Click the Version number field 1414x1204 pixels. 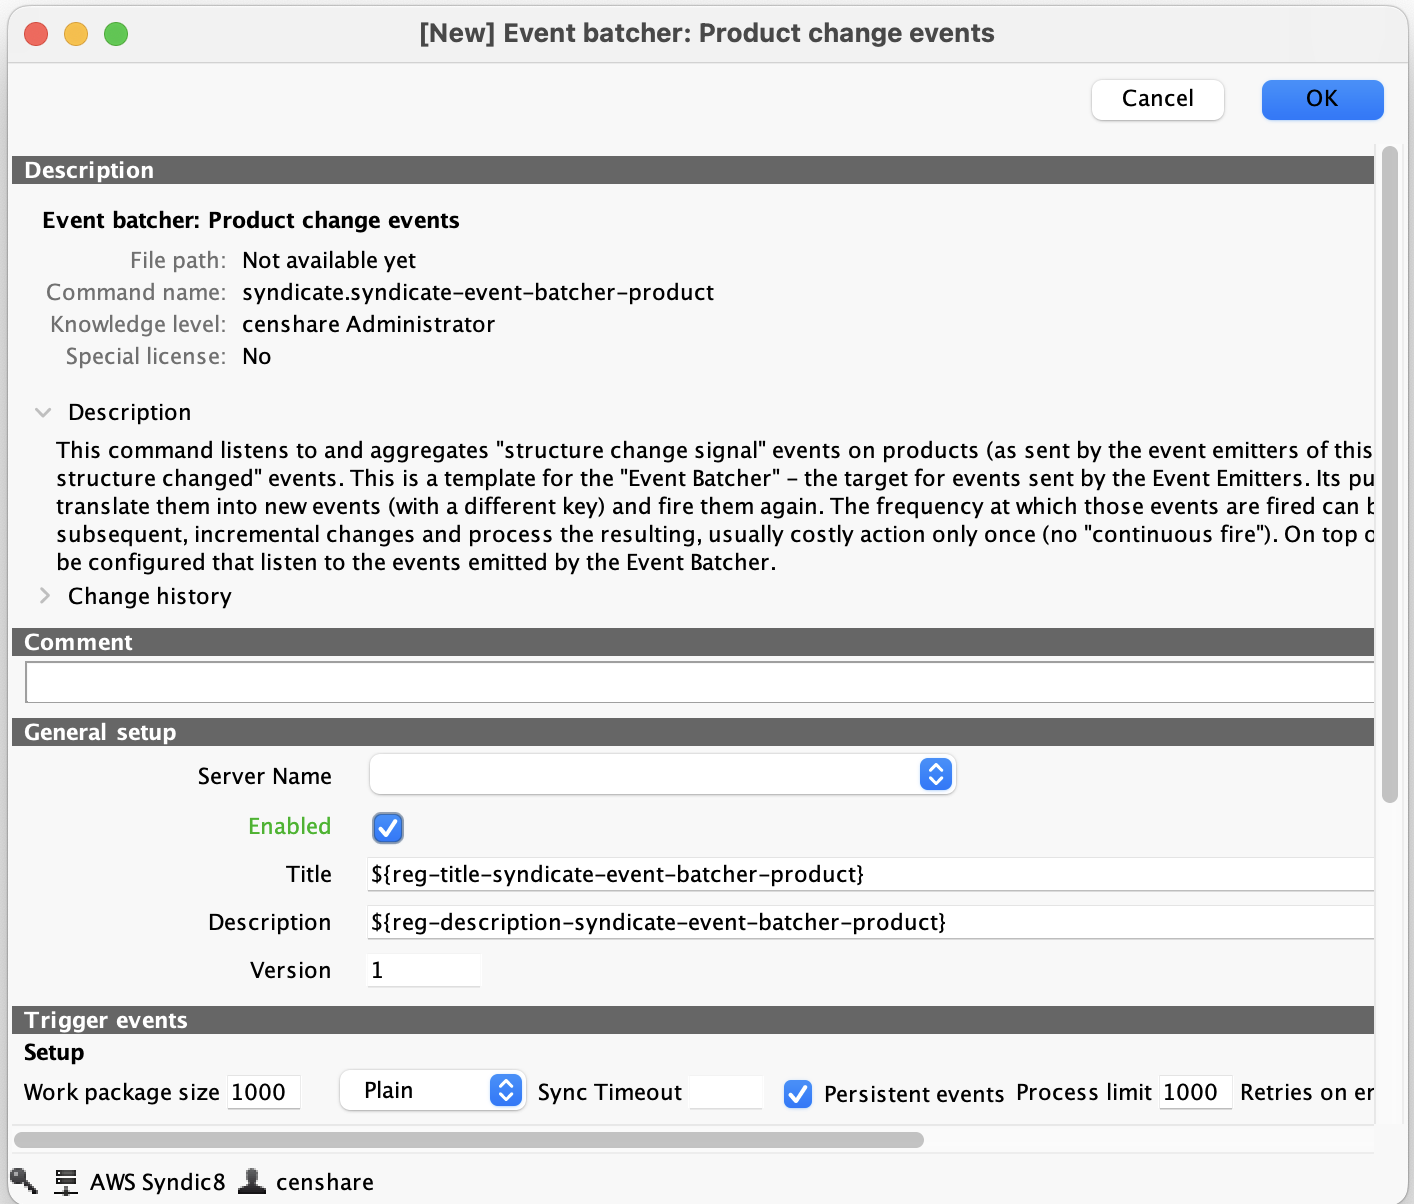(424, 971)
